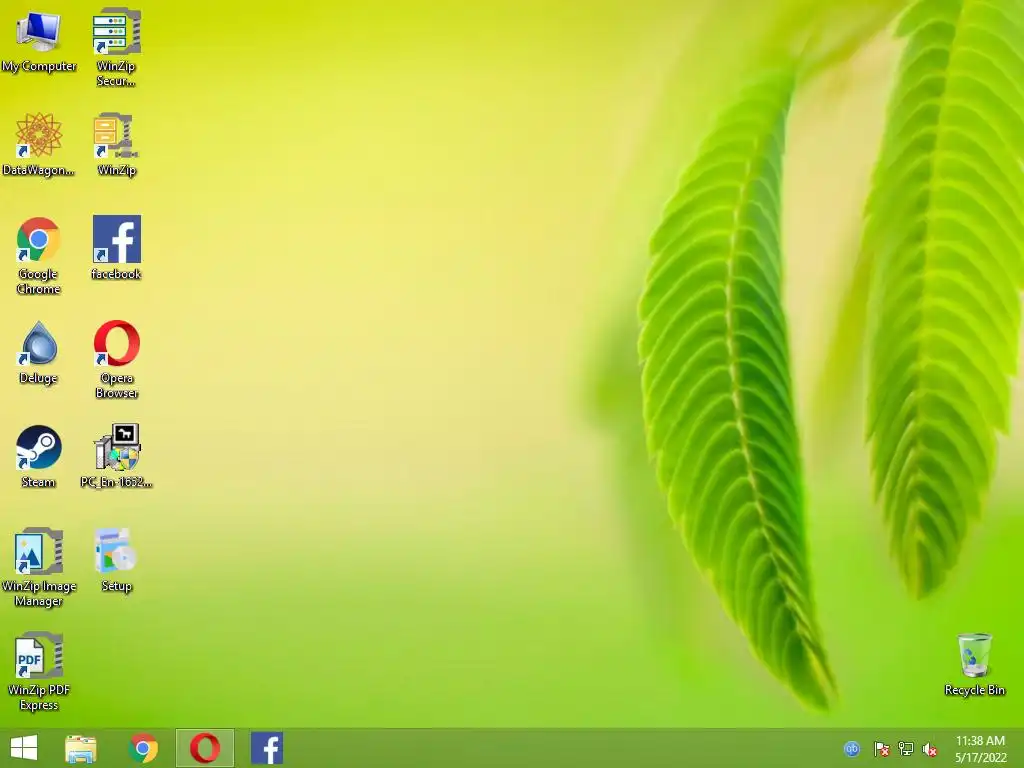
Task: Select WinZip Image Manager desktop icon
Action: click(x=39, y=568)
